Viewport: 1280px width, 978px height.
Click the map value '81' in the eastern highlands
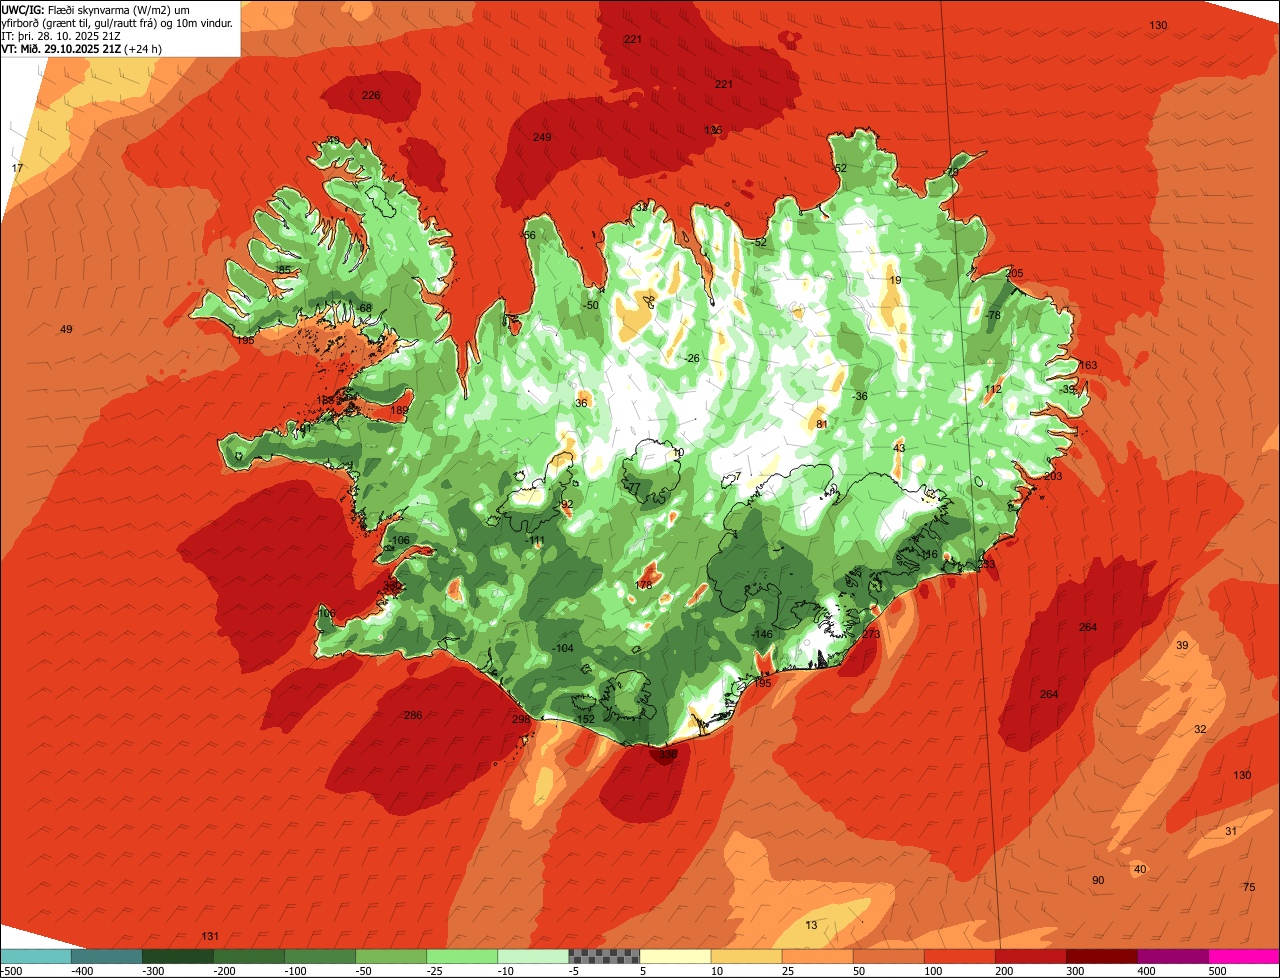click(822, 424)
